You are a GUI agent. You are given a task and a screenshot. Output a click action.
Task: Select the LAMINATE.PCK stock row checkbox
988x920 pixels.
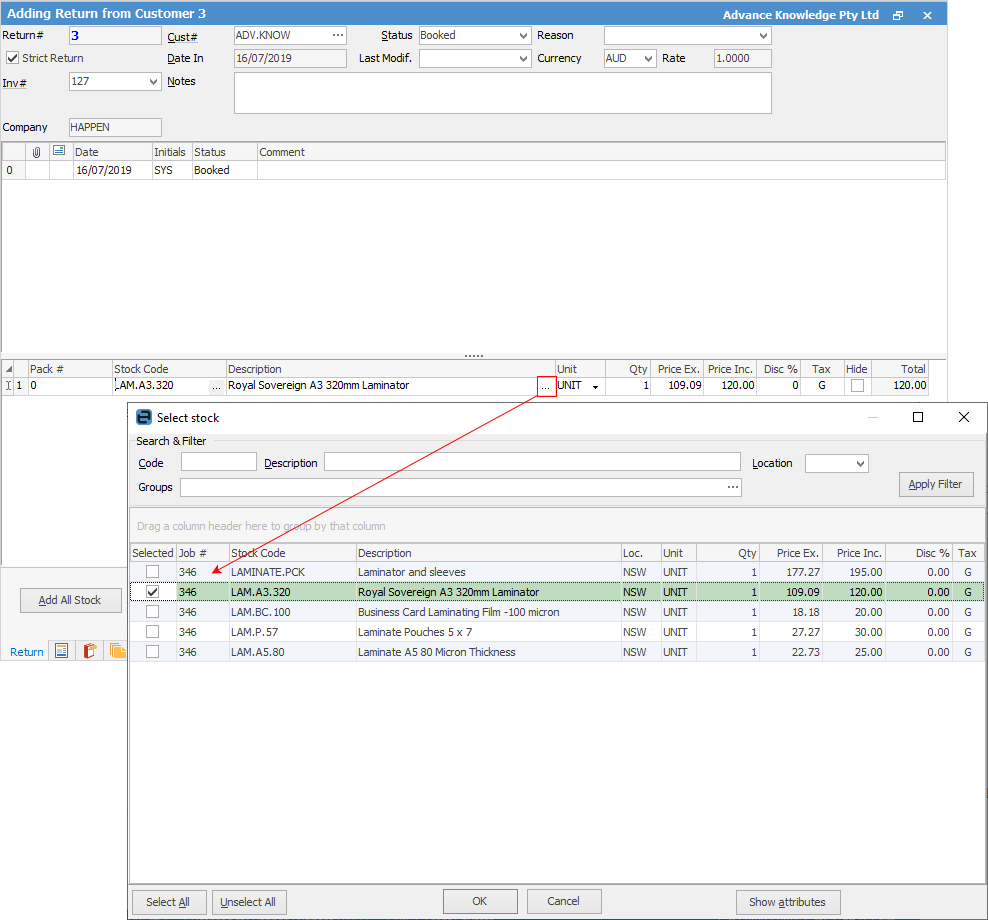click(x=152, y=572)
